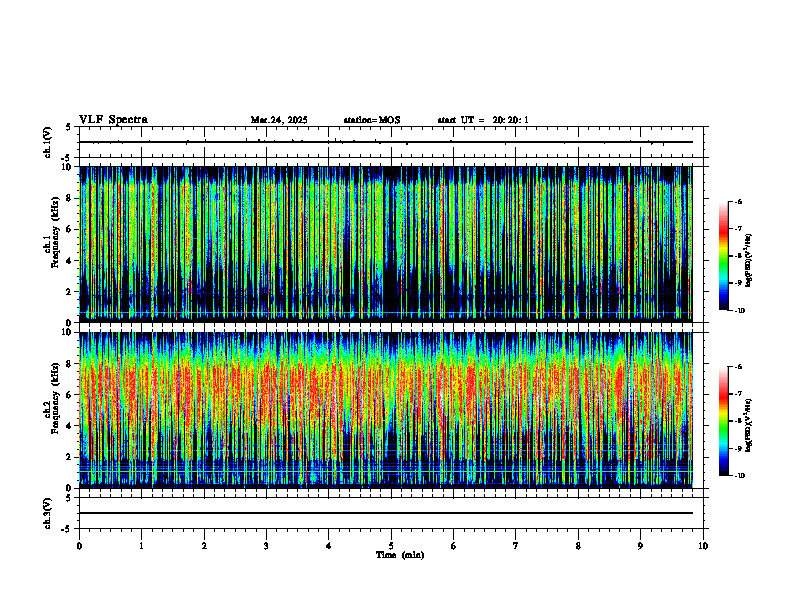Click the "start UT = 20:20:1" header text
Image resolution: width=792 pixels, height=612 pixels.
coord(483,120)
